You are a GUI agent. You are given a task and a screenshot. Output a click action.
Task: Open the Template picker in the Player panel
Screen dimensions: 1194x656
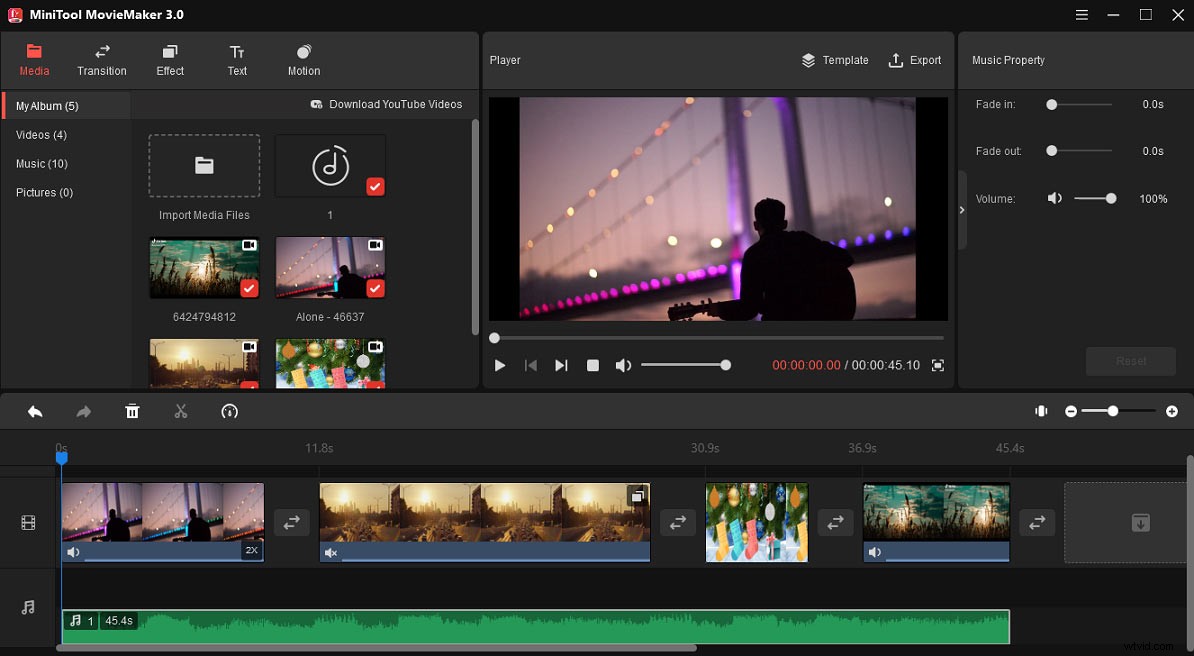[835, 60]
